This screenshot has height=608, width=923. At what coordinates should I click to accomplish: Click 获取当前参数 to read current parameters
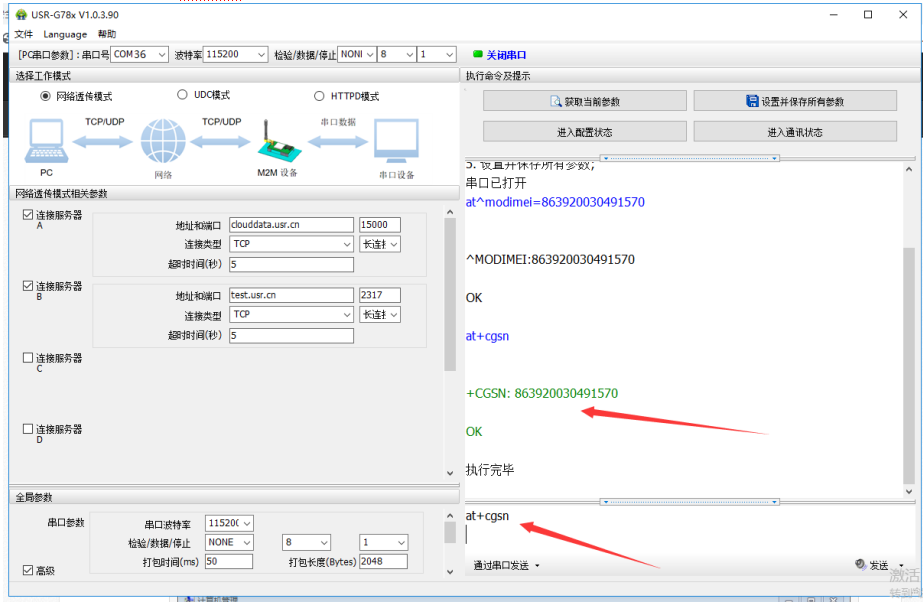click(x=585, y=101)
